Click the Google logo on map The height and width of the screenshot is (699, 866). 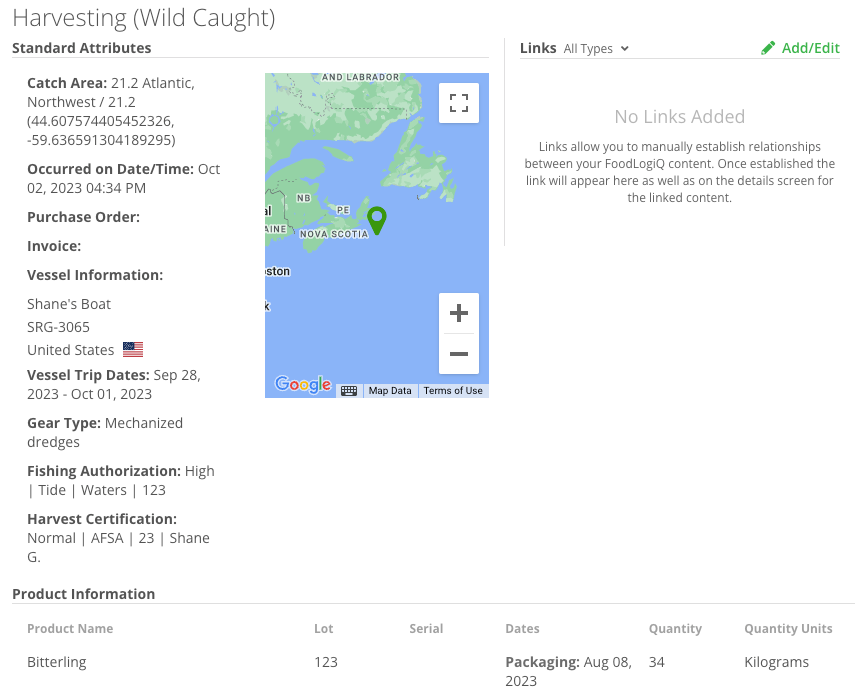303,384
